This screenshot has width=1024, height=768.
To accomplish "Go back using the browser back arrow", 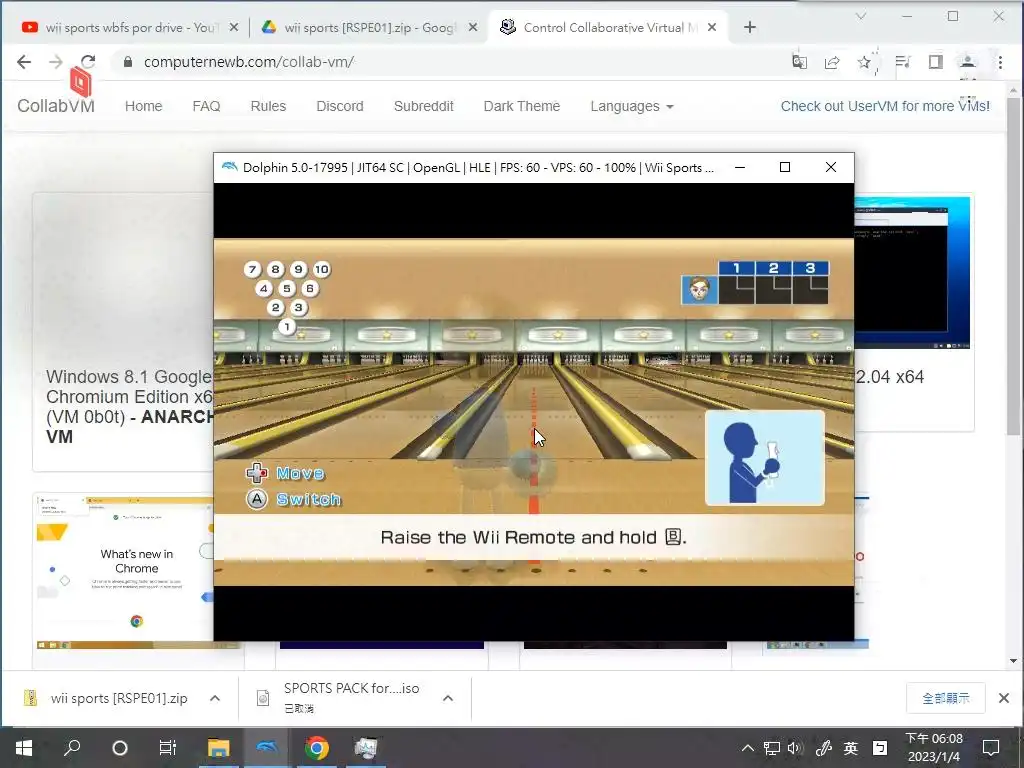I will coord(24,62).
